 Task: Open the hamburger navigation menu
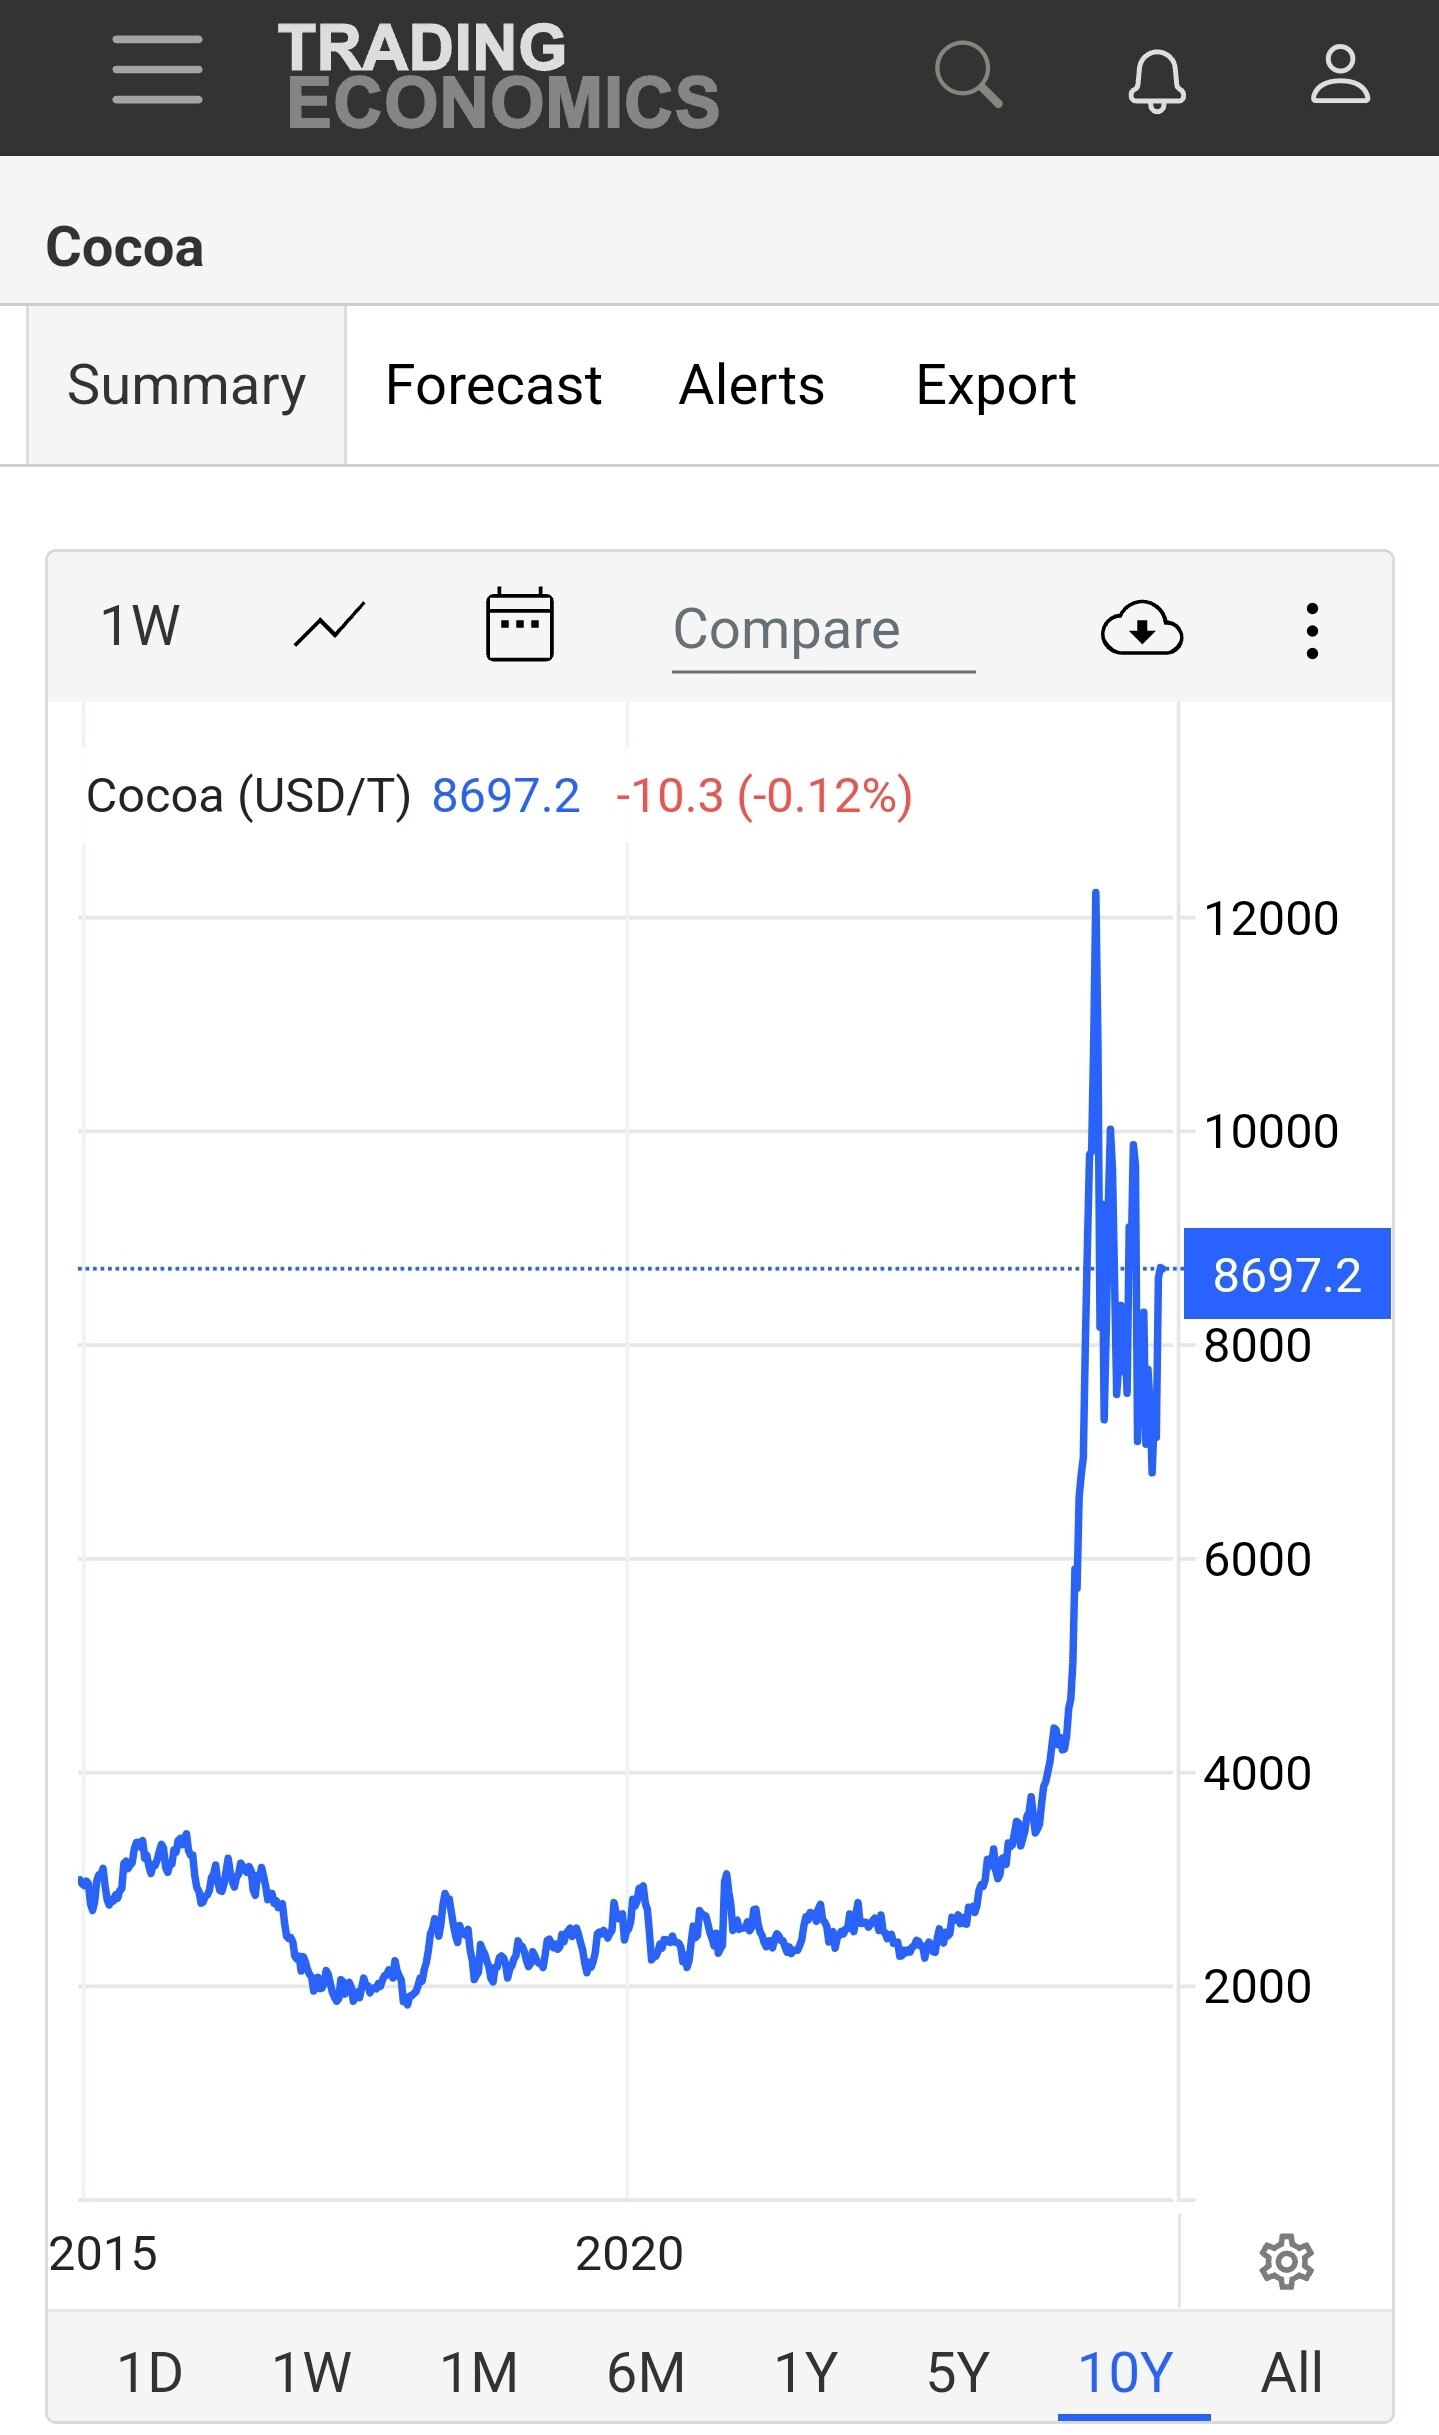157,70
